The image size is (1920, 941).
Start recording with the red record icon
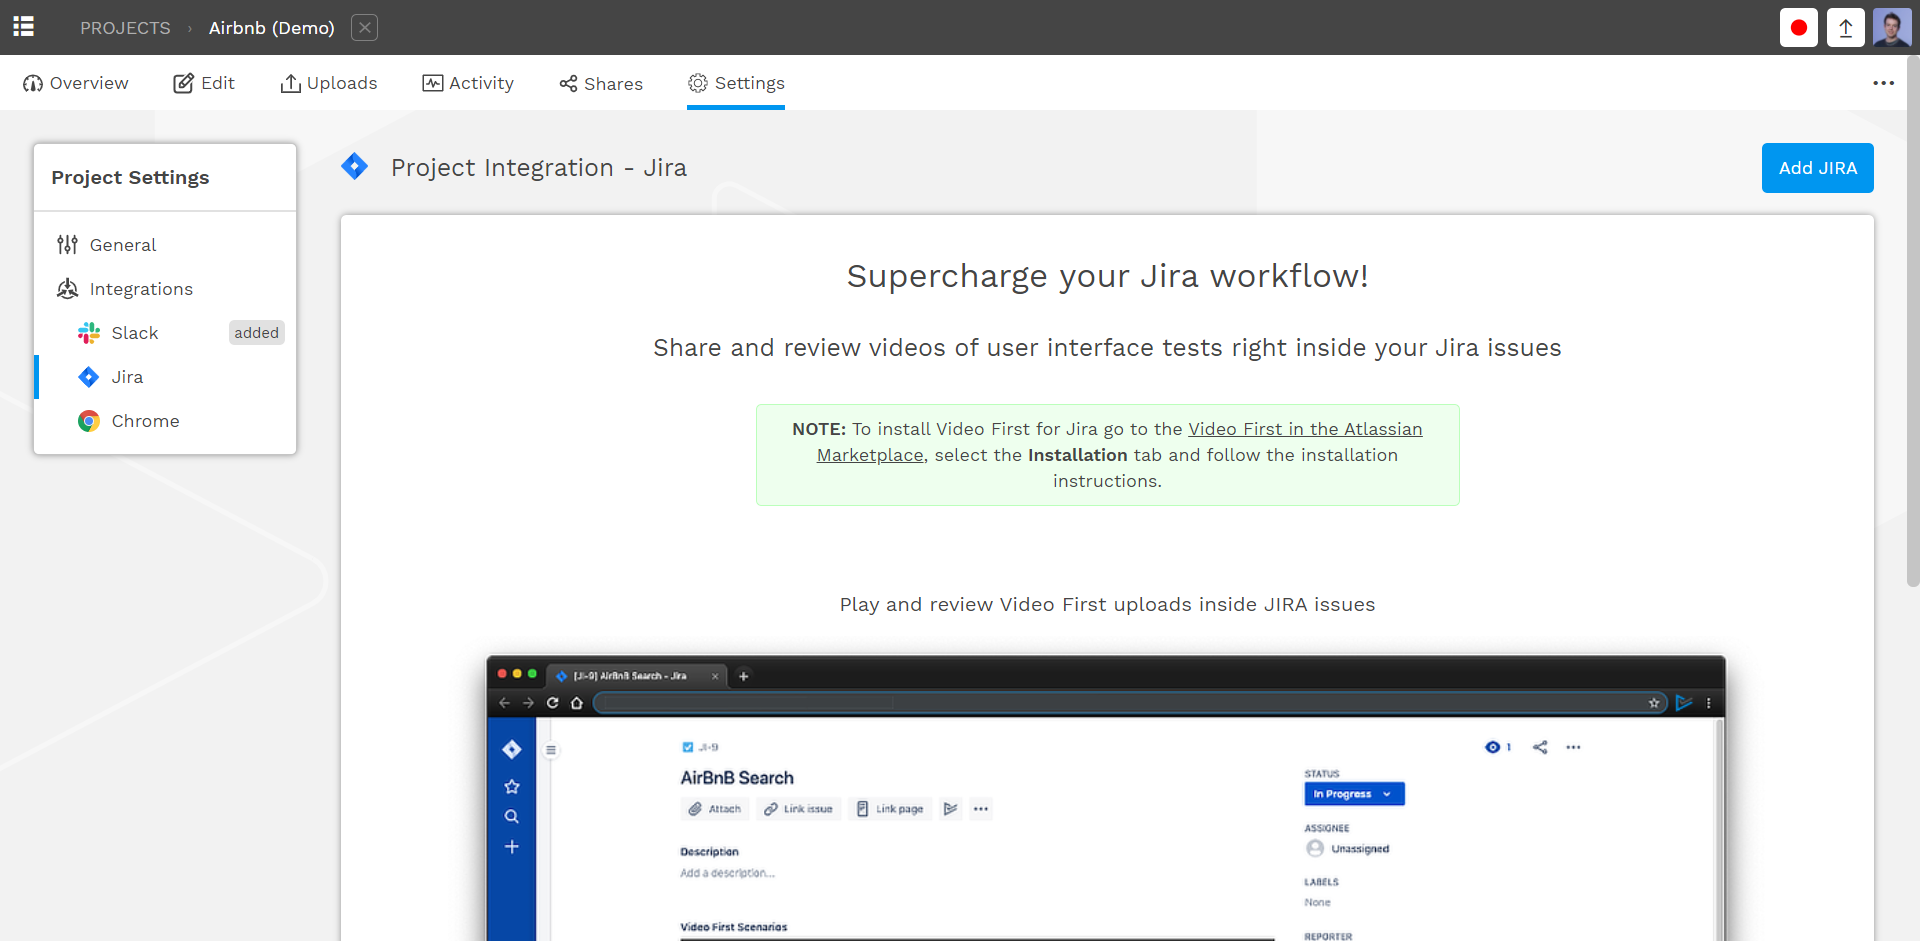click(x=1798, y=27)
